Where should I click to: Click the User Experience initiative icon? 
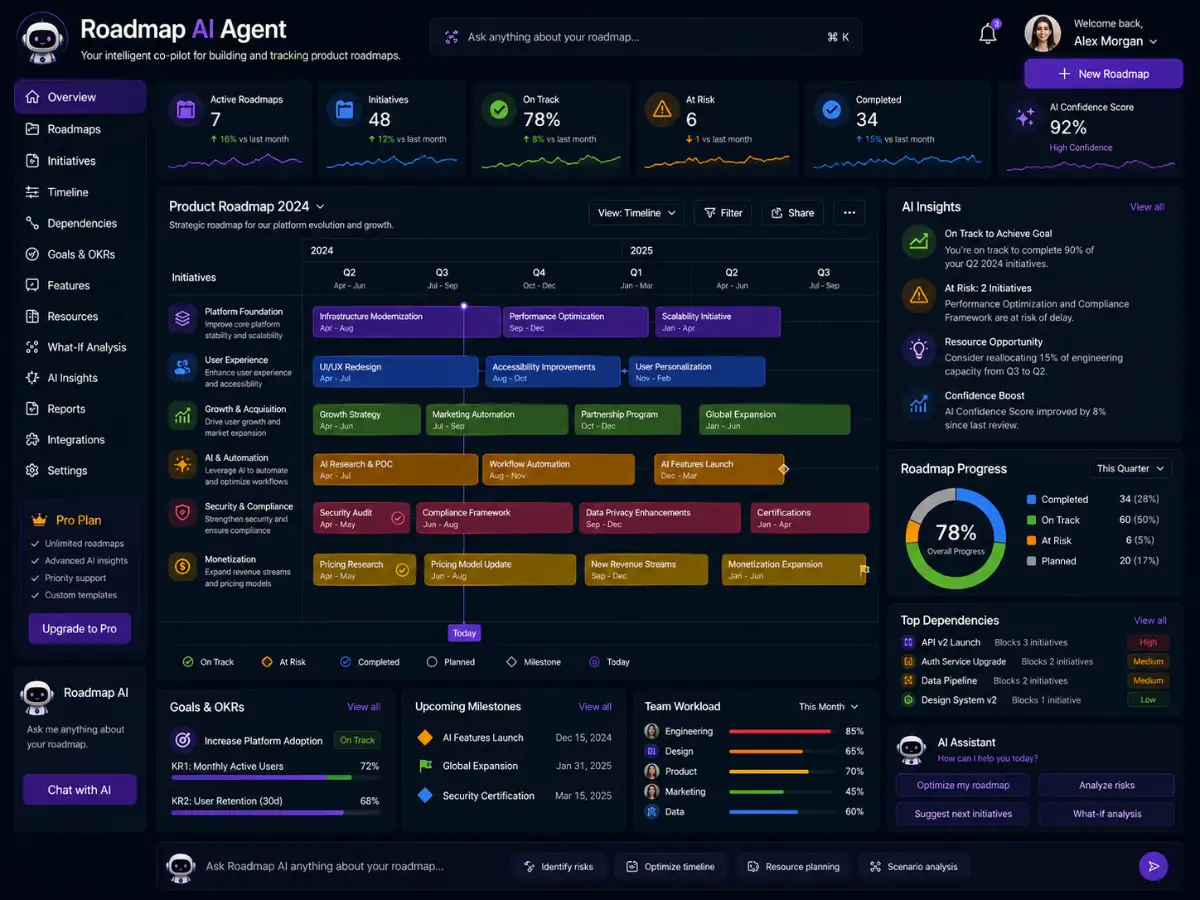coord(182,367)
